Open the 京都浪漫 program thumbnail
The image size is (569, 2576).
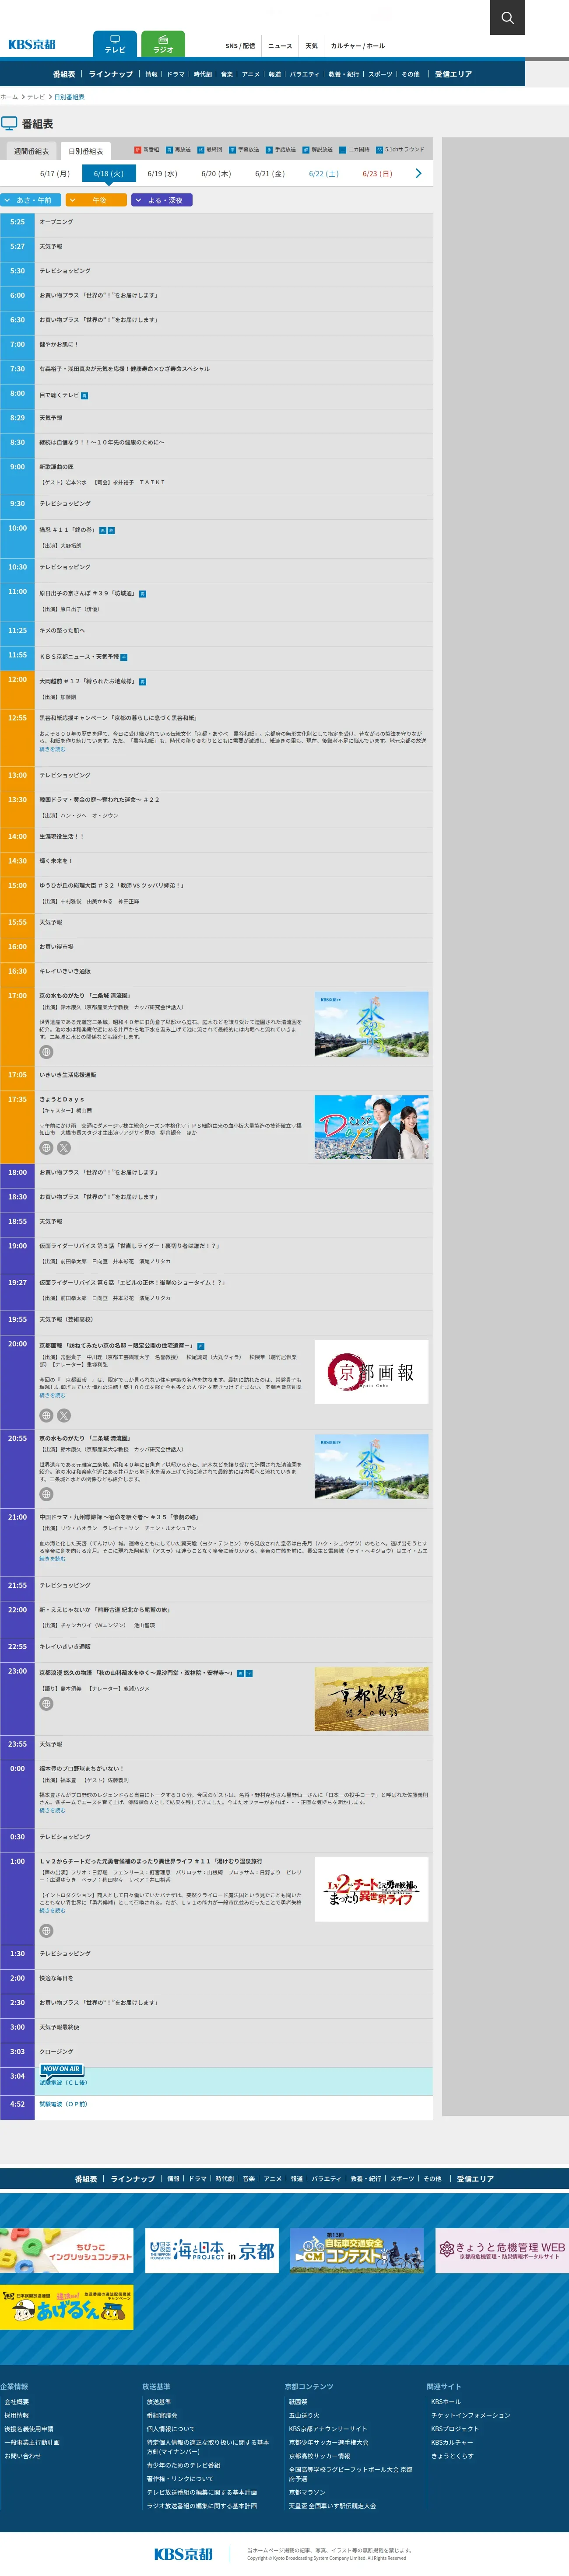coord(371,1698)
